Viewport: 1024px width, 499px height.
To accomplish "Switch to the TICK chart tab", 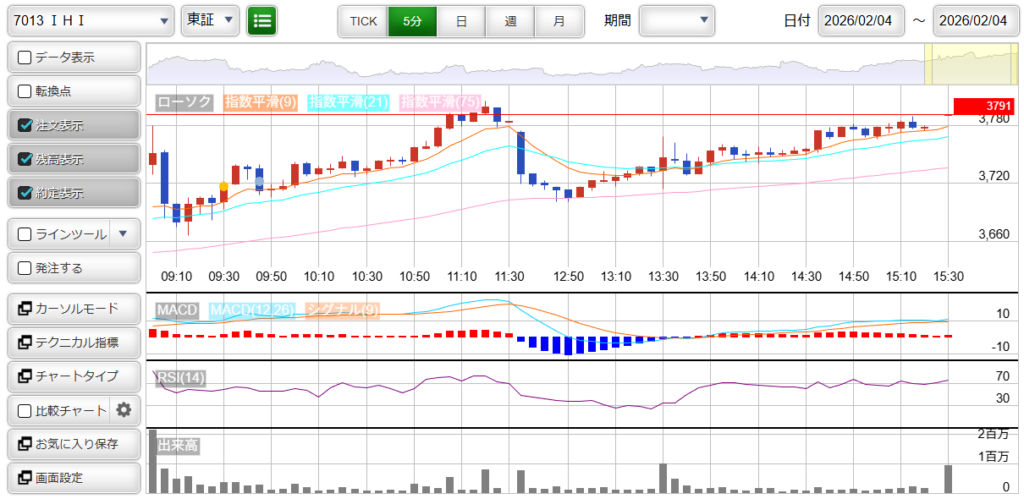I will point(363,20).
